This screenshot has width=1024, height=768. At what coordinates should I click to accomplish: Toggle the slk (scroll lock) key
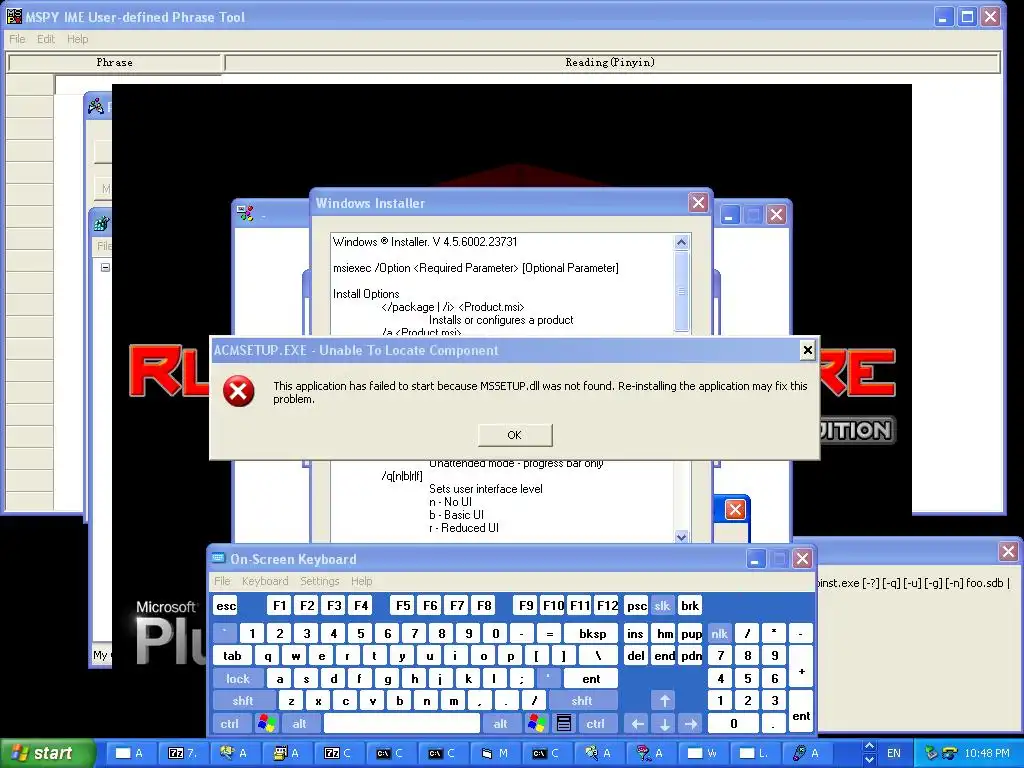click(662, 605)
